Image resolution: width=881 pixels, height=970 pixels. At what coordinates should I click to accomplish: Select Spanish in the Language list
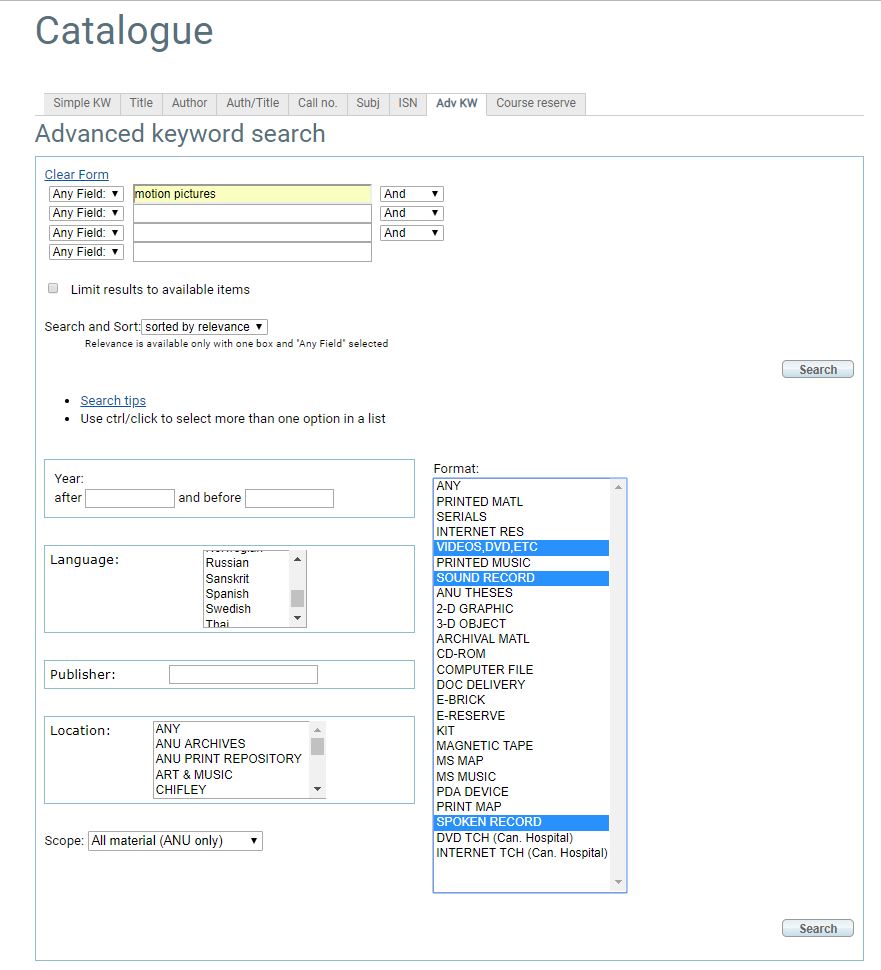[x=227, y=592]
